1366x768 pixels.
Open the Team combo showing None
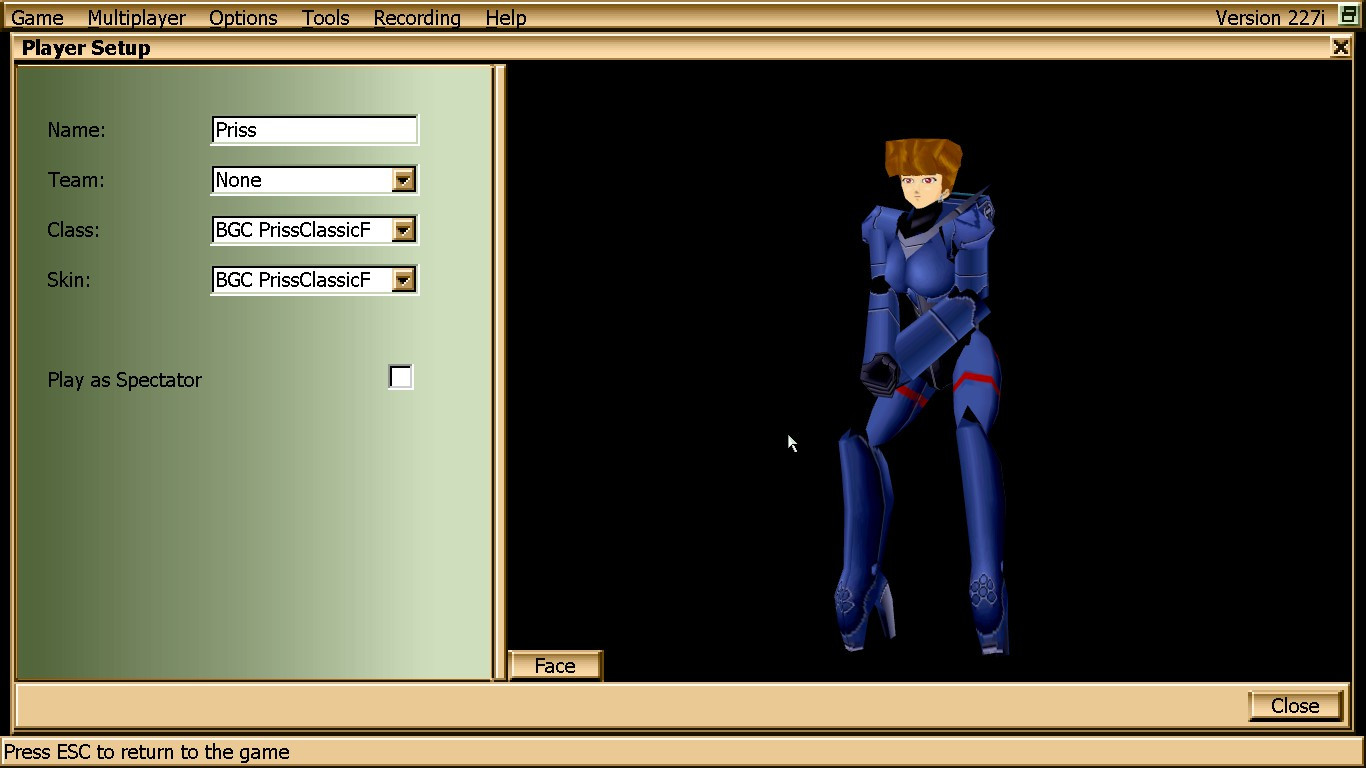[x=300, y=180]
